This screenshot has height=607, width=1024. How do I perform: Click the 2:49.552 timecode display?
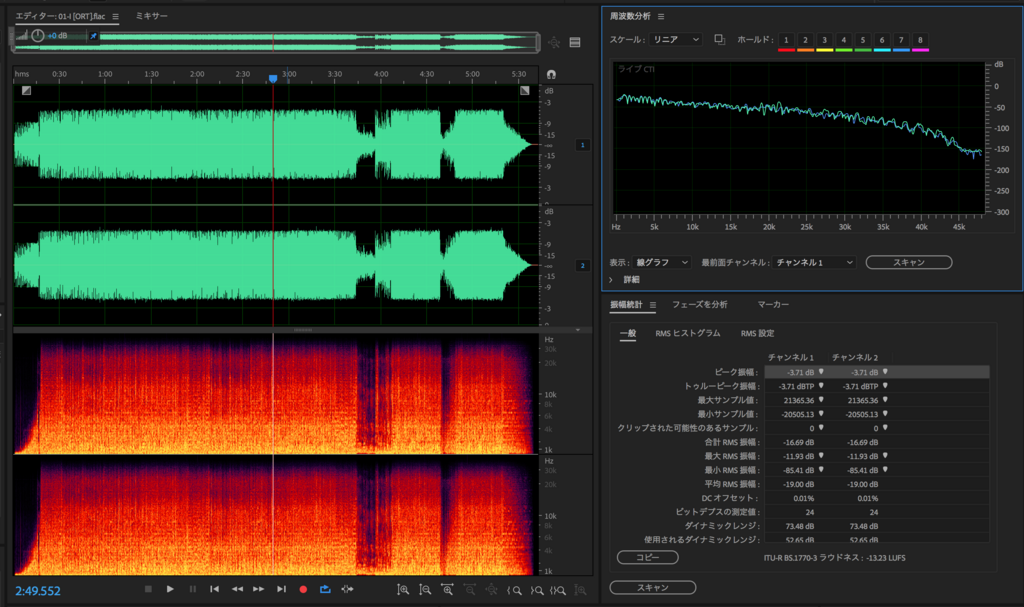point(38,591)
